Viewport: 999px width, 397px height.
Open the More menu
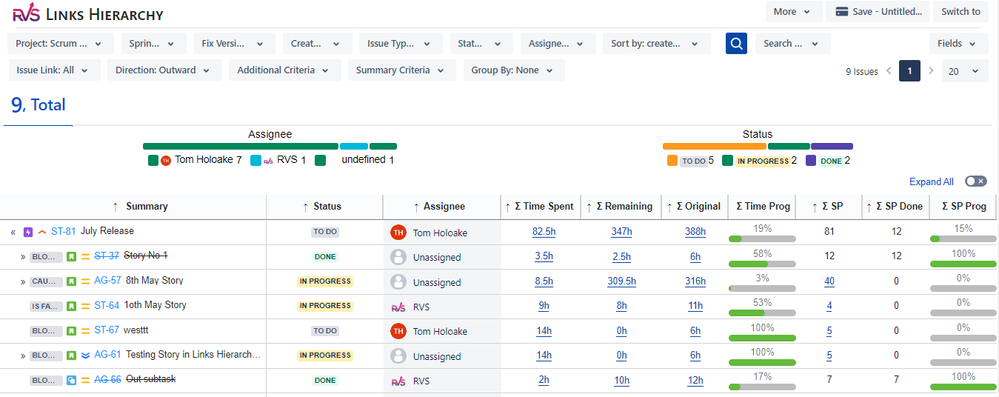pos(793,11)
